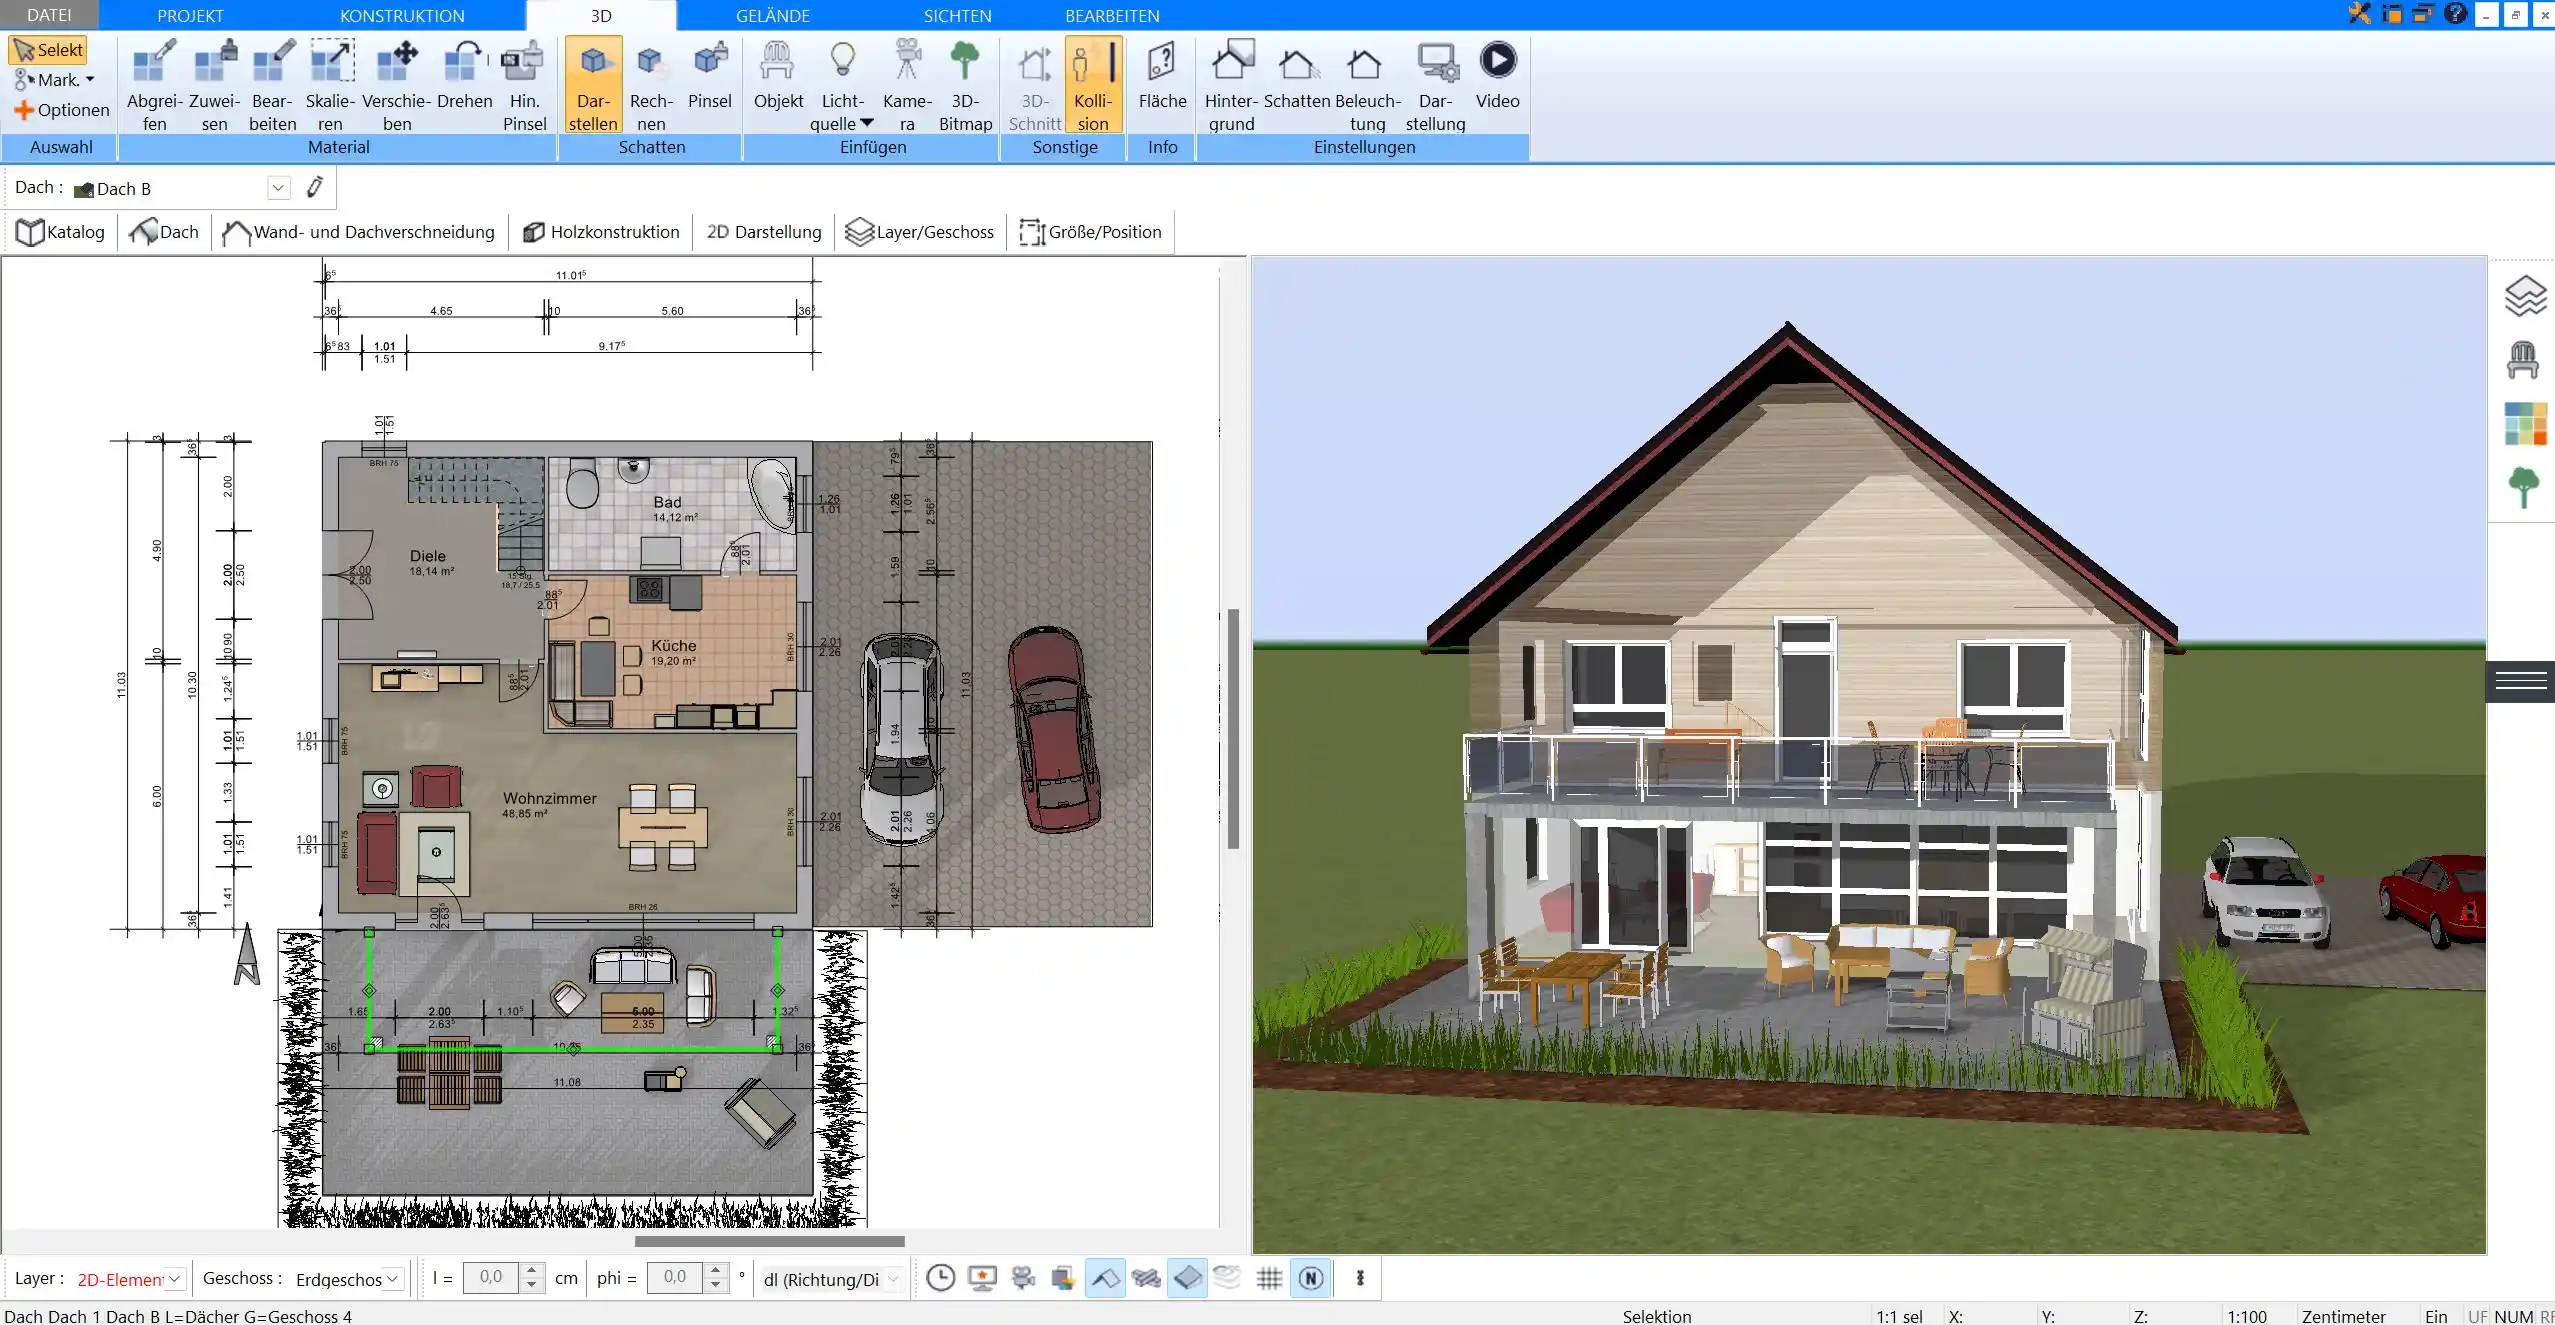Decrease the phi value stepper
2555x1325 pixels.
click(x=716, y=1285)
